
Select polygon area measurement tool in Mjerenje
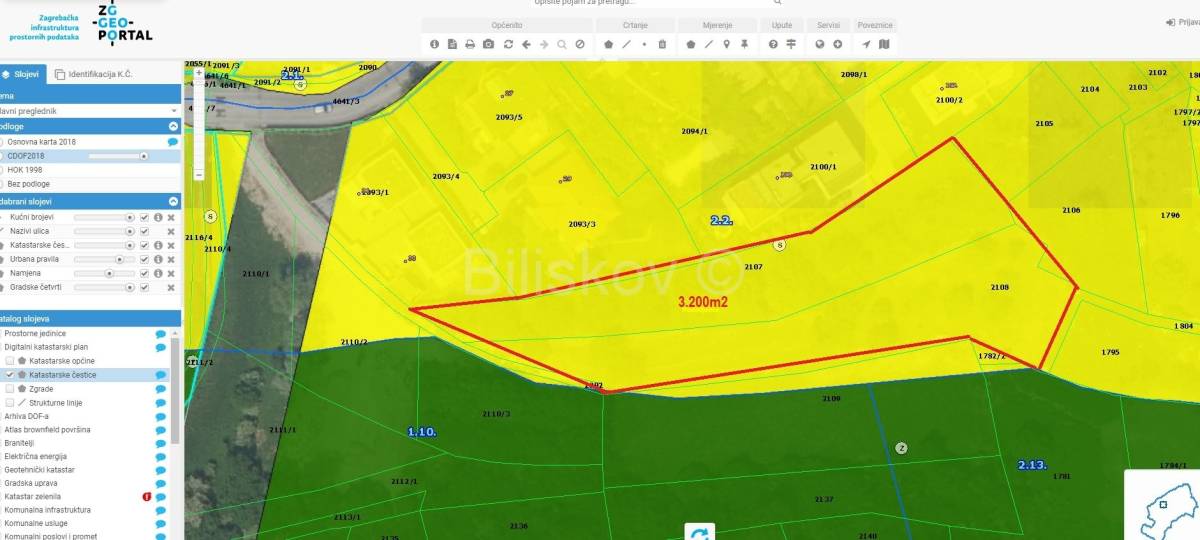(x=691, y=44)
